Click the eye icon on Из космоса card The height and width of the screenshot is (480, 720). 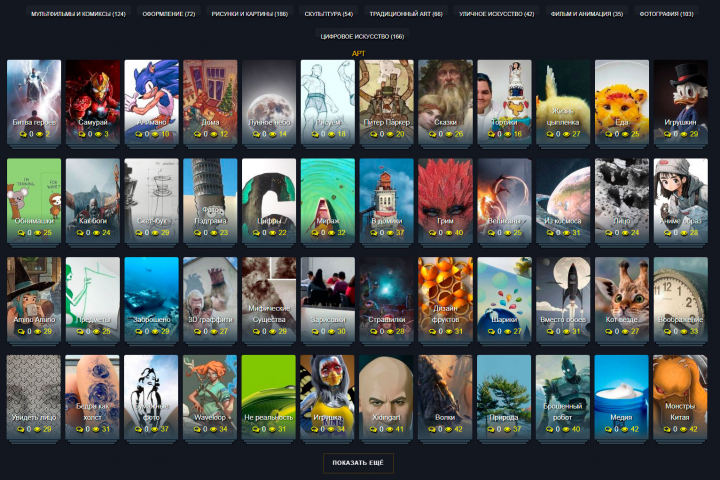(566, 233)
